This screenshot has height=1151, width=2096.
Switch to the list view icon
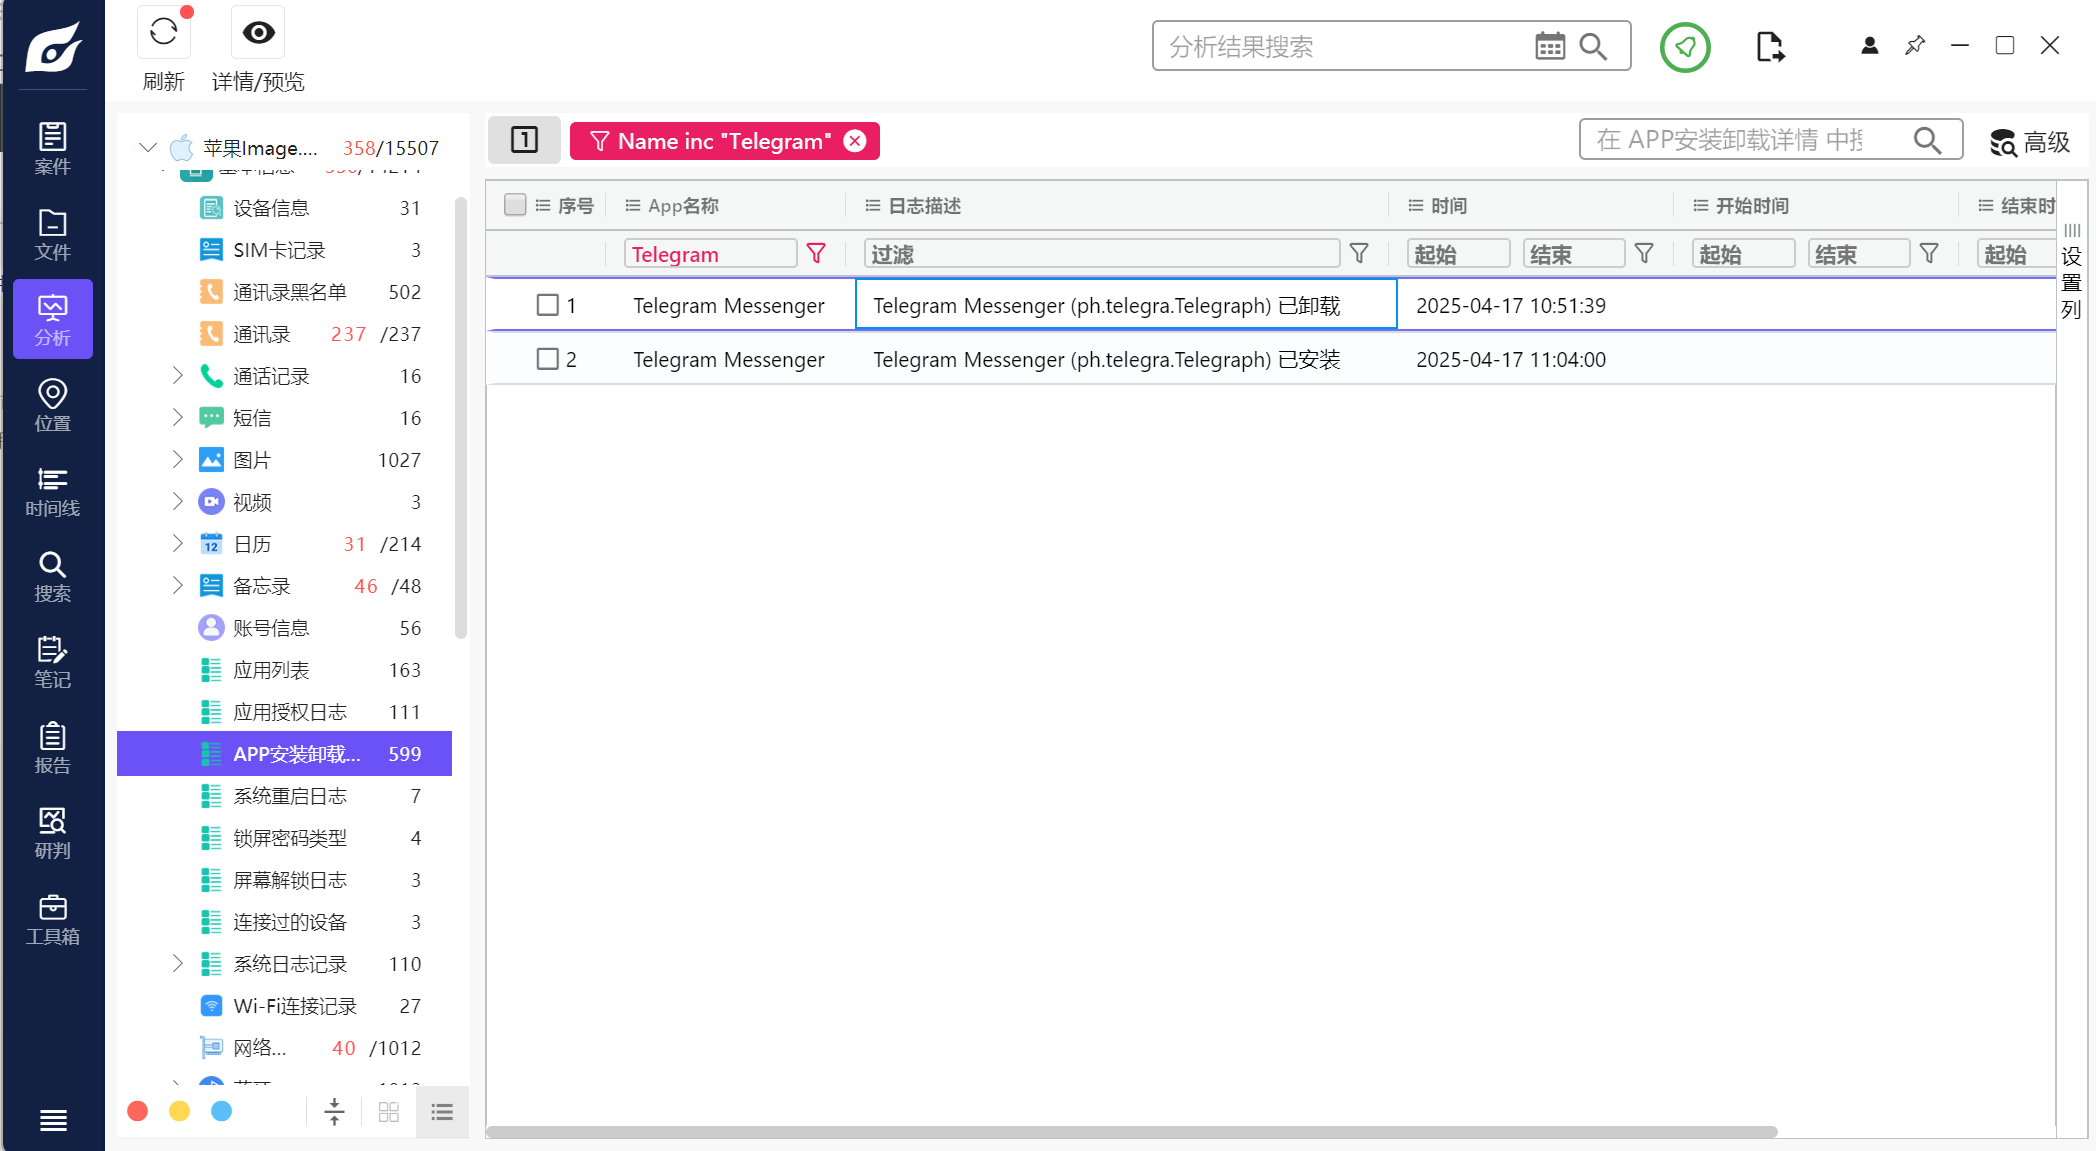442,1112
